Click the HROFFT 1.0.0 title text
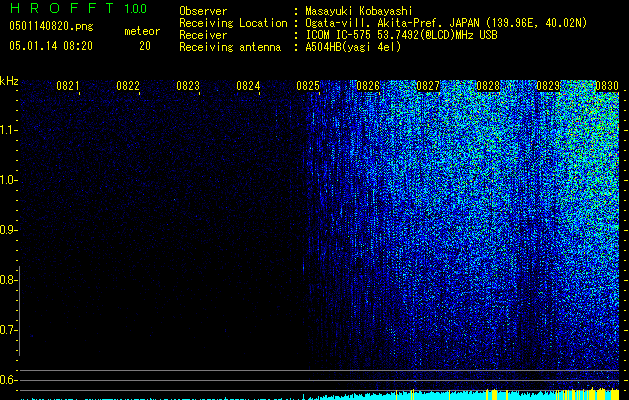 (x=78, y=8)
